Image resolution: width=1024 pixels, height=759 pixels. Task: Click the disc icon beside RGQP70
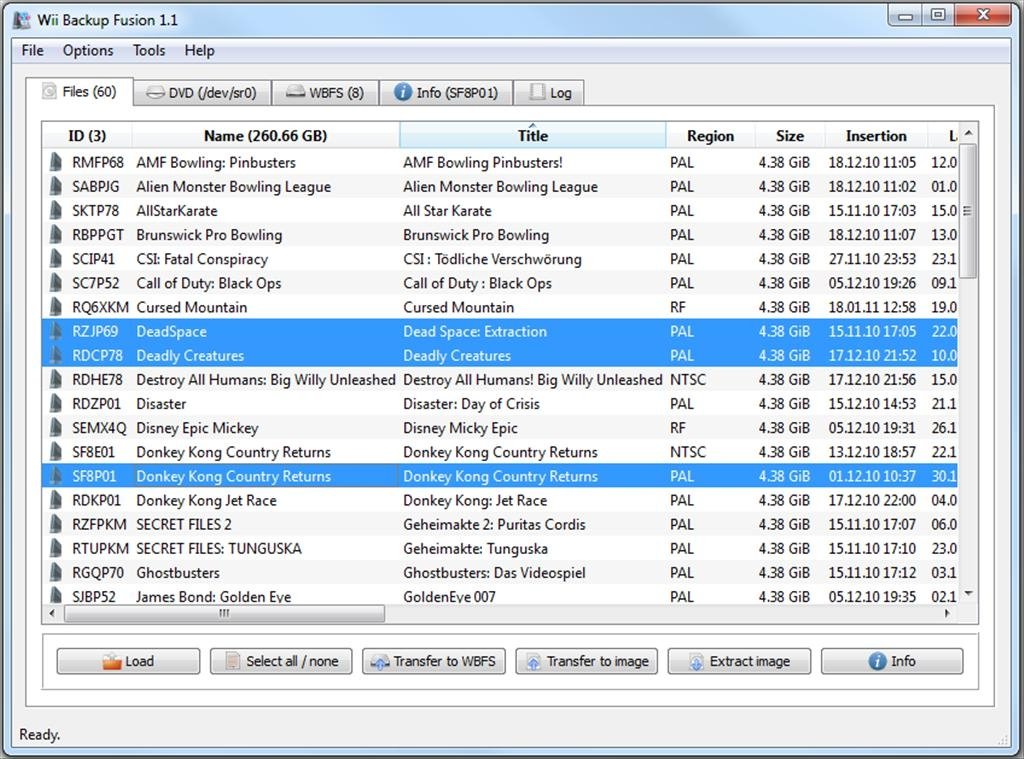(56, 573)
